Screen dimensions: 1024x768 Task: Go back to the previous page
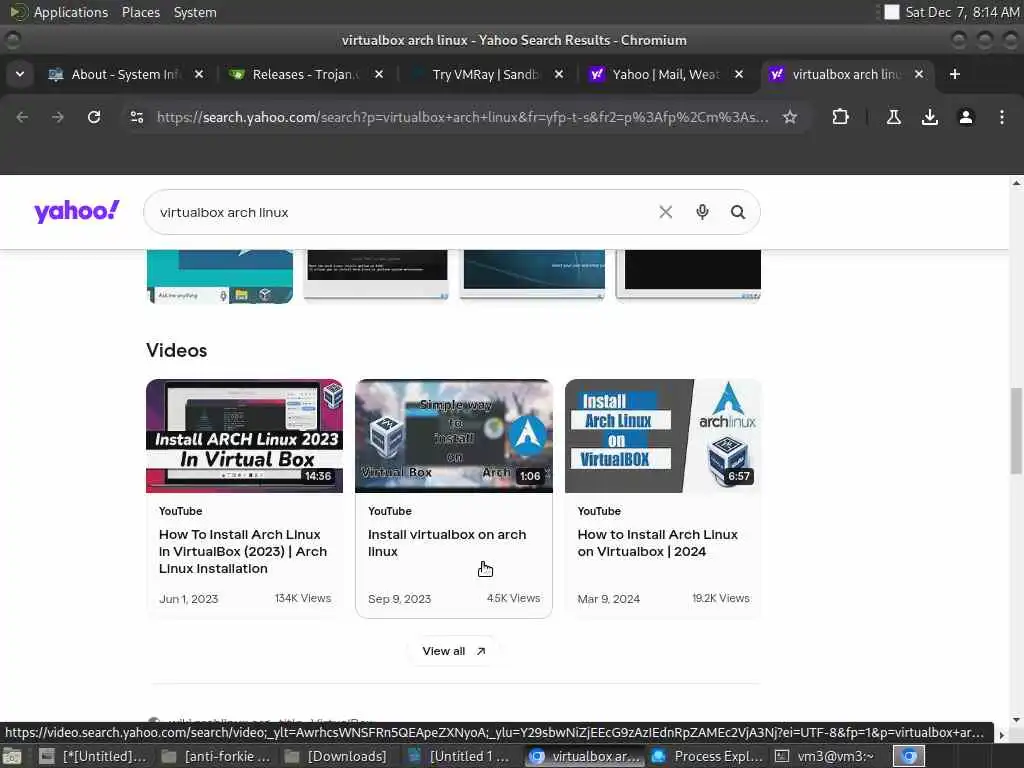click(22, 117)
